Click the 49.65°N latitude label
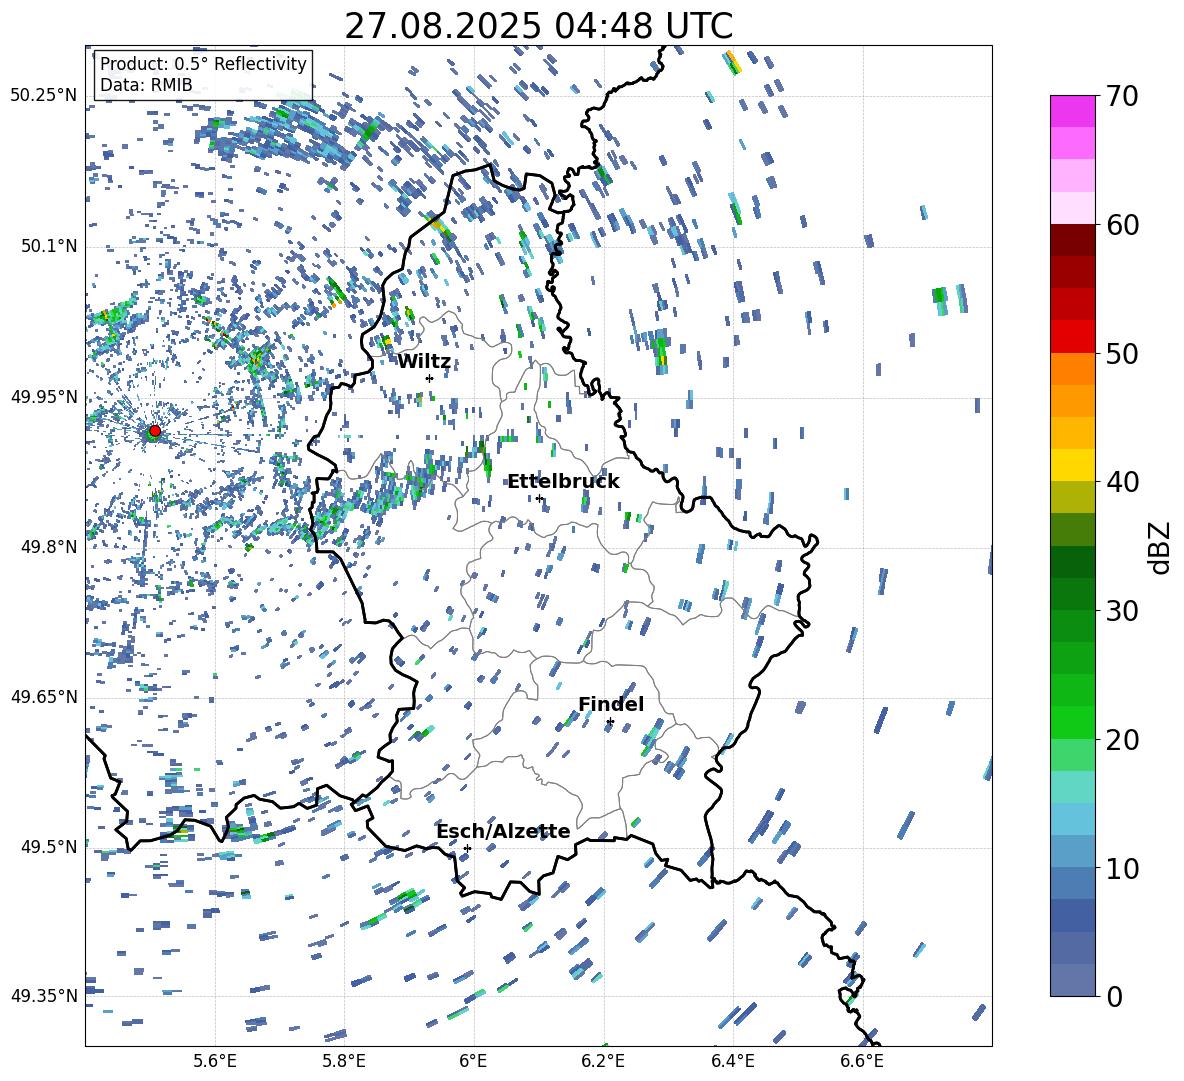1184x1081 pixels. pyautogui.click(x=44, y=697)
